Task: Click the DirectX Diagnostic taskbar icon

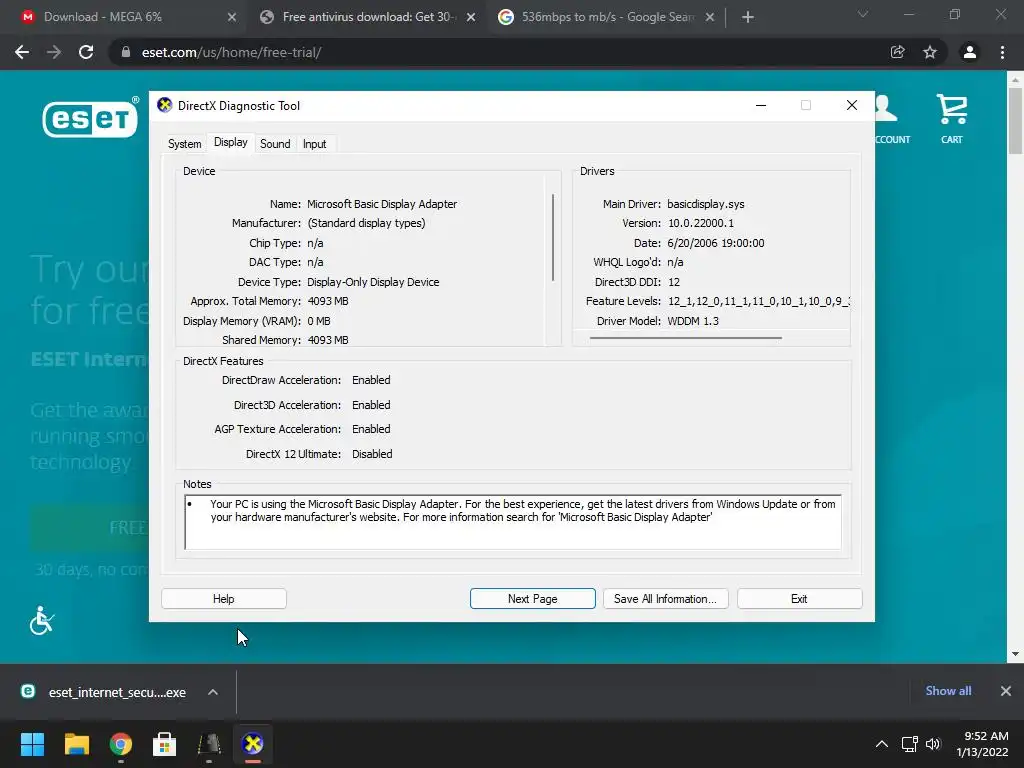Action: (x=253, y=744)
